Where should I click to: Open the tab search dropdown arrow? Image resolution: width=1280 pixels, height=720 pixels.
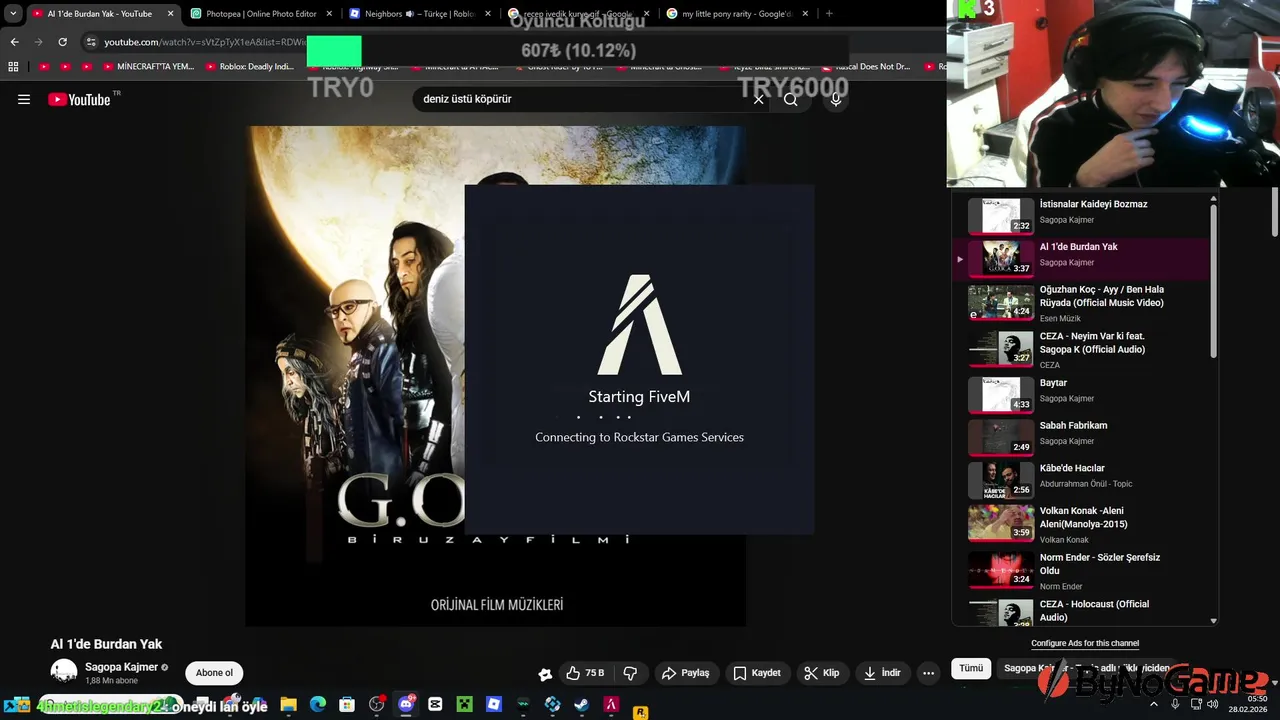click(13, 14)
